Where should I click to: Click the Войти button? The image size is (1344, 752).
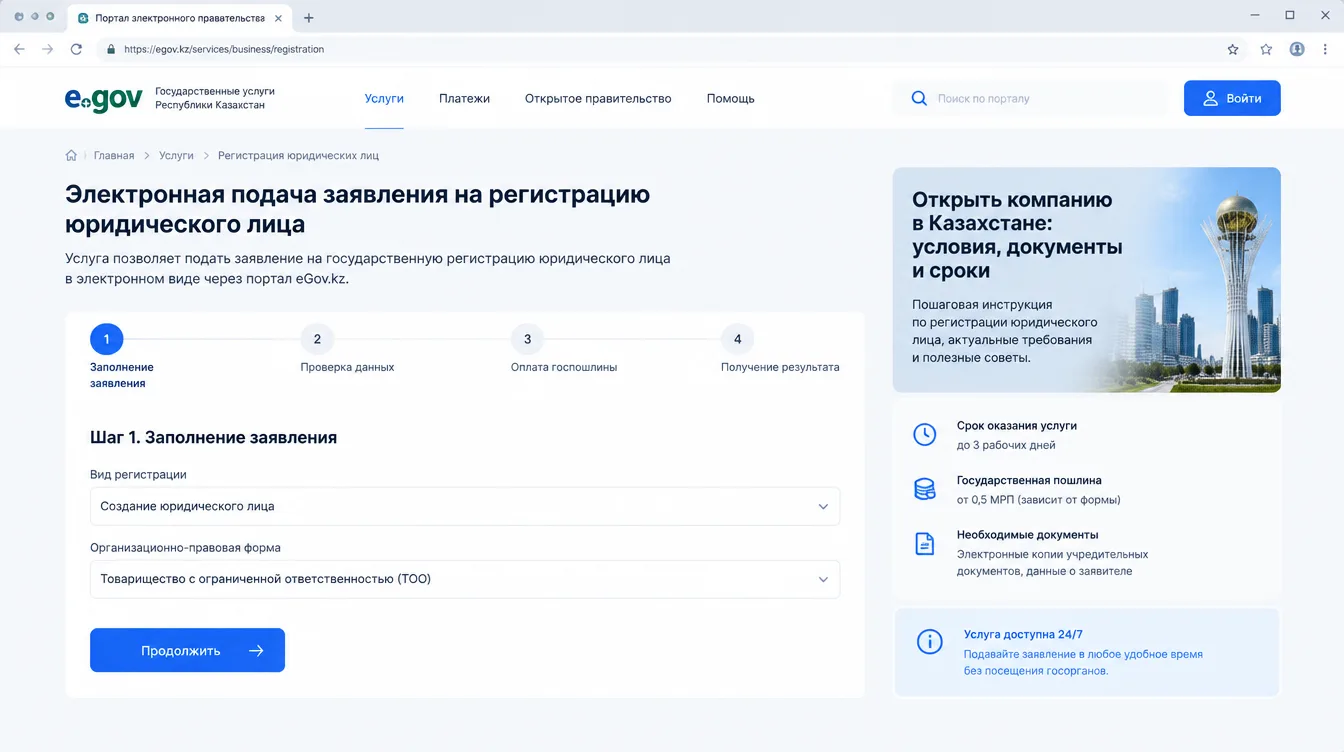pyautogui.click(x=1232, y=98)
